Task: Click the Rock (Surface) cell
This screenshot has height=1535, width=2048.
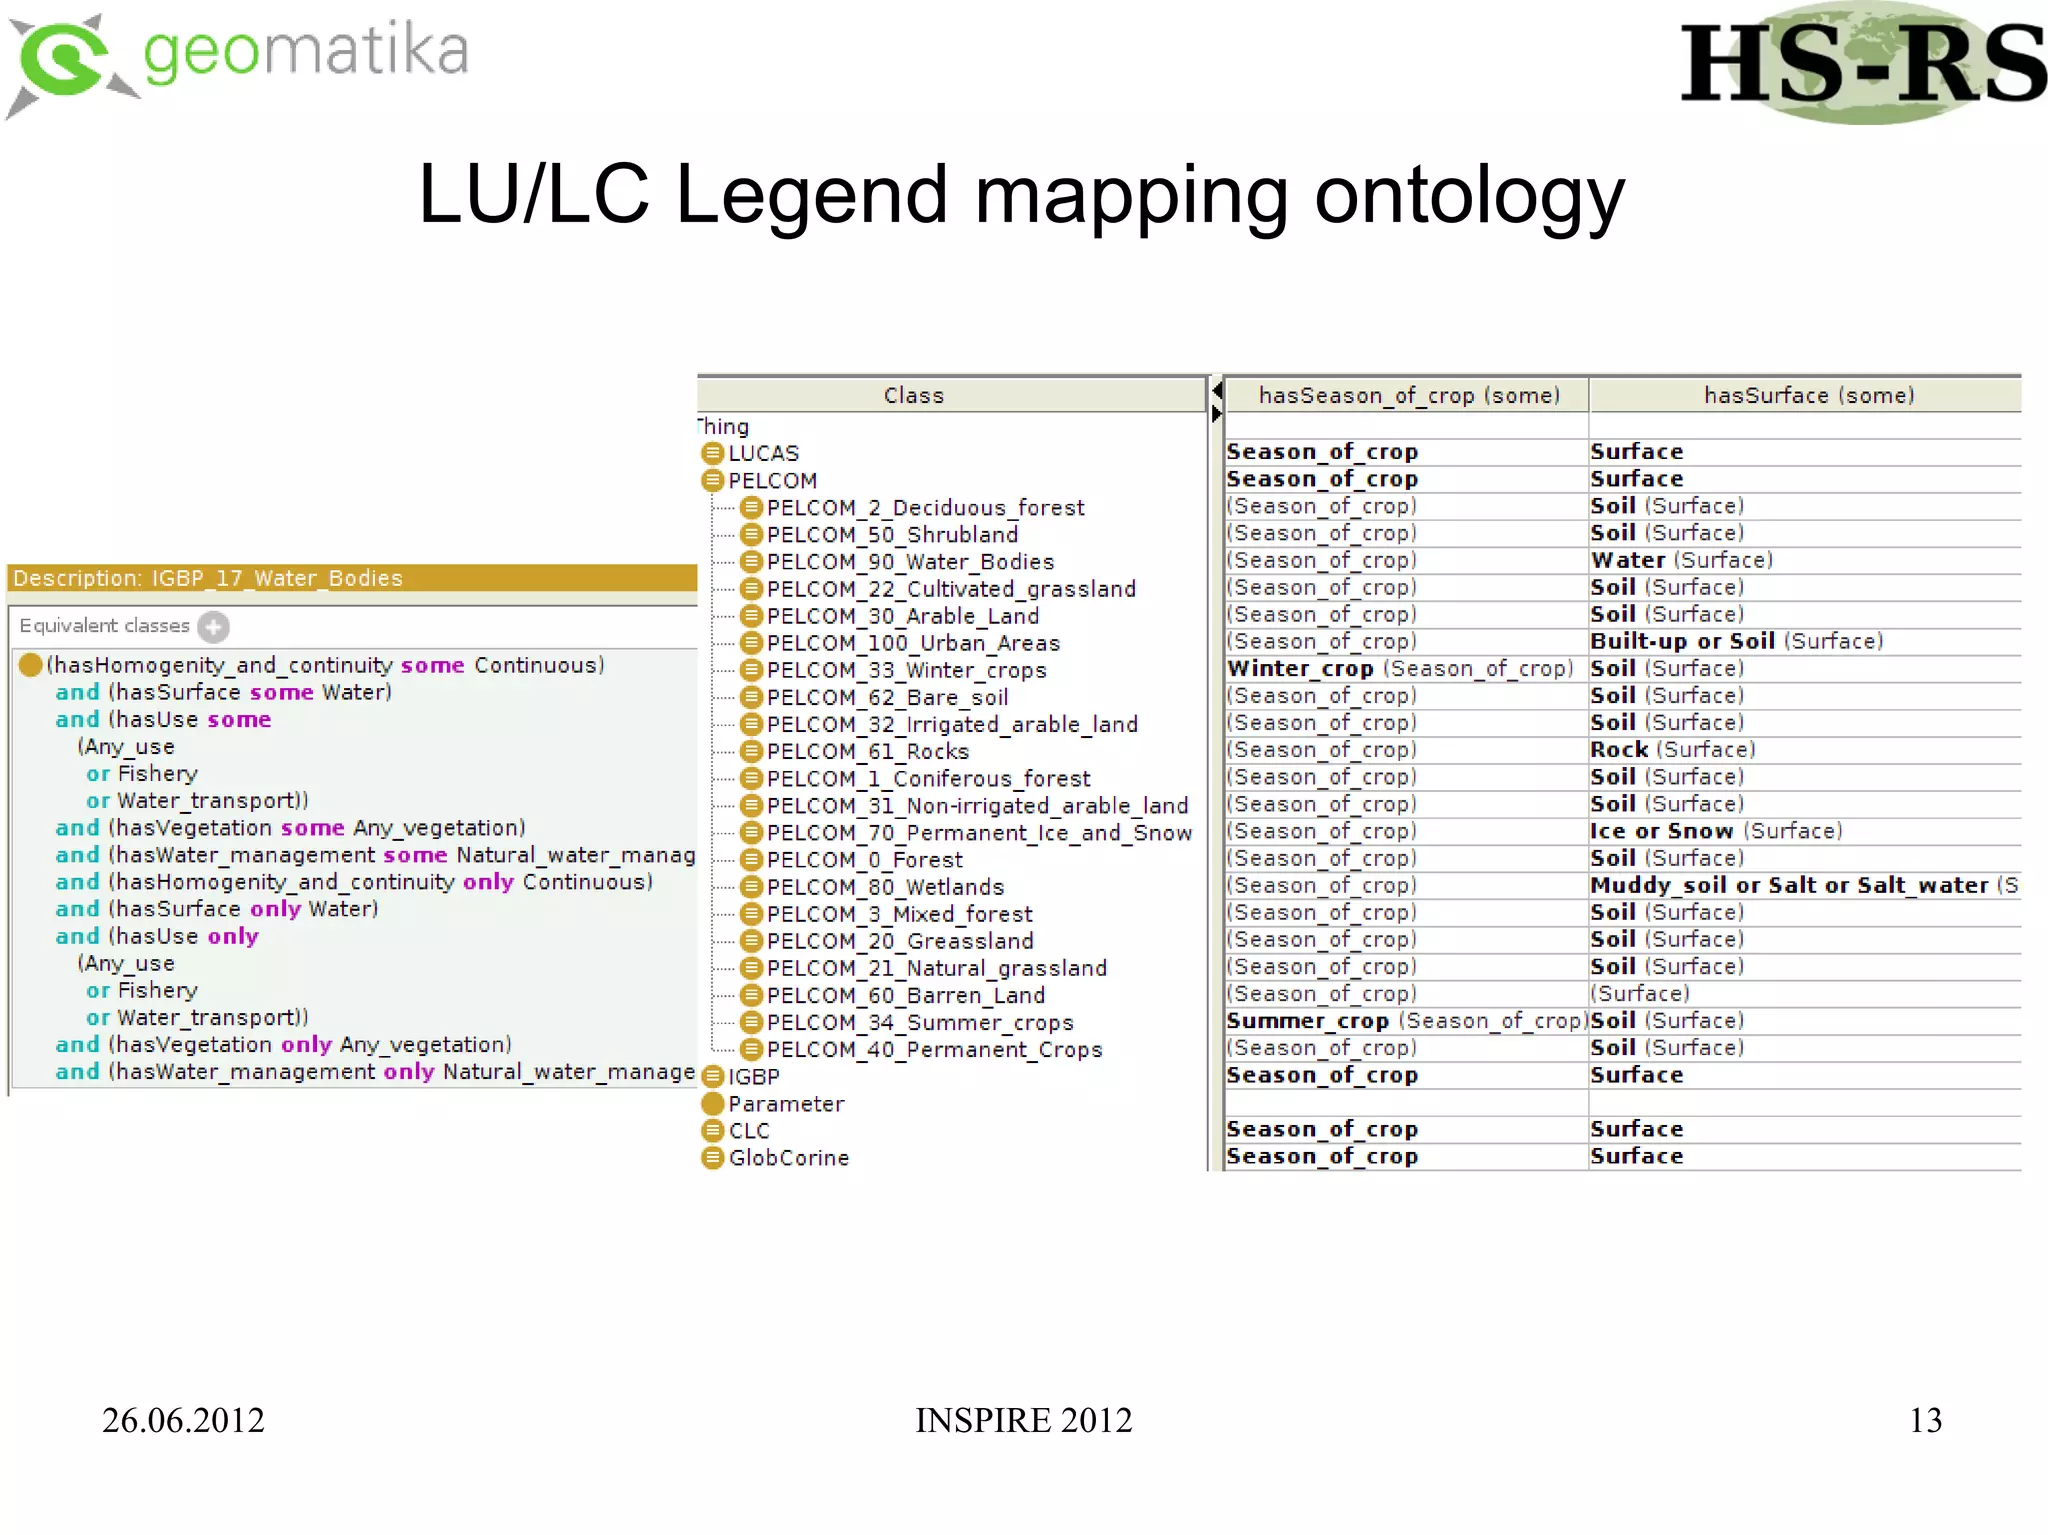Action: pos(1806,749)
